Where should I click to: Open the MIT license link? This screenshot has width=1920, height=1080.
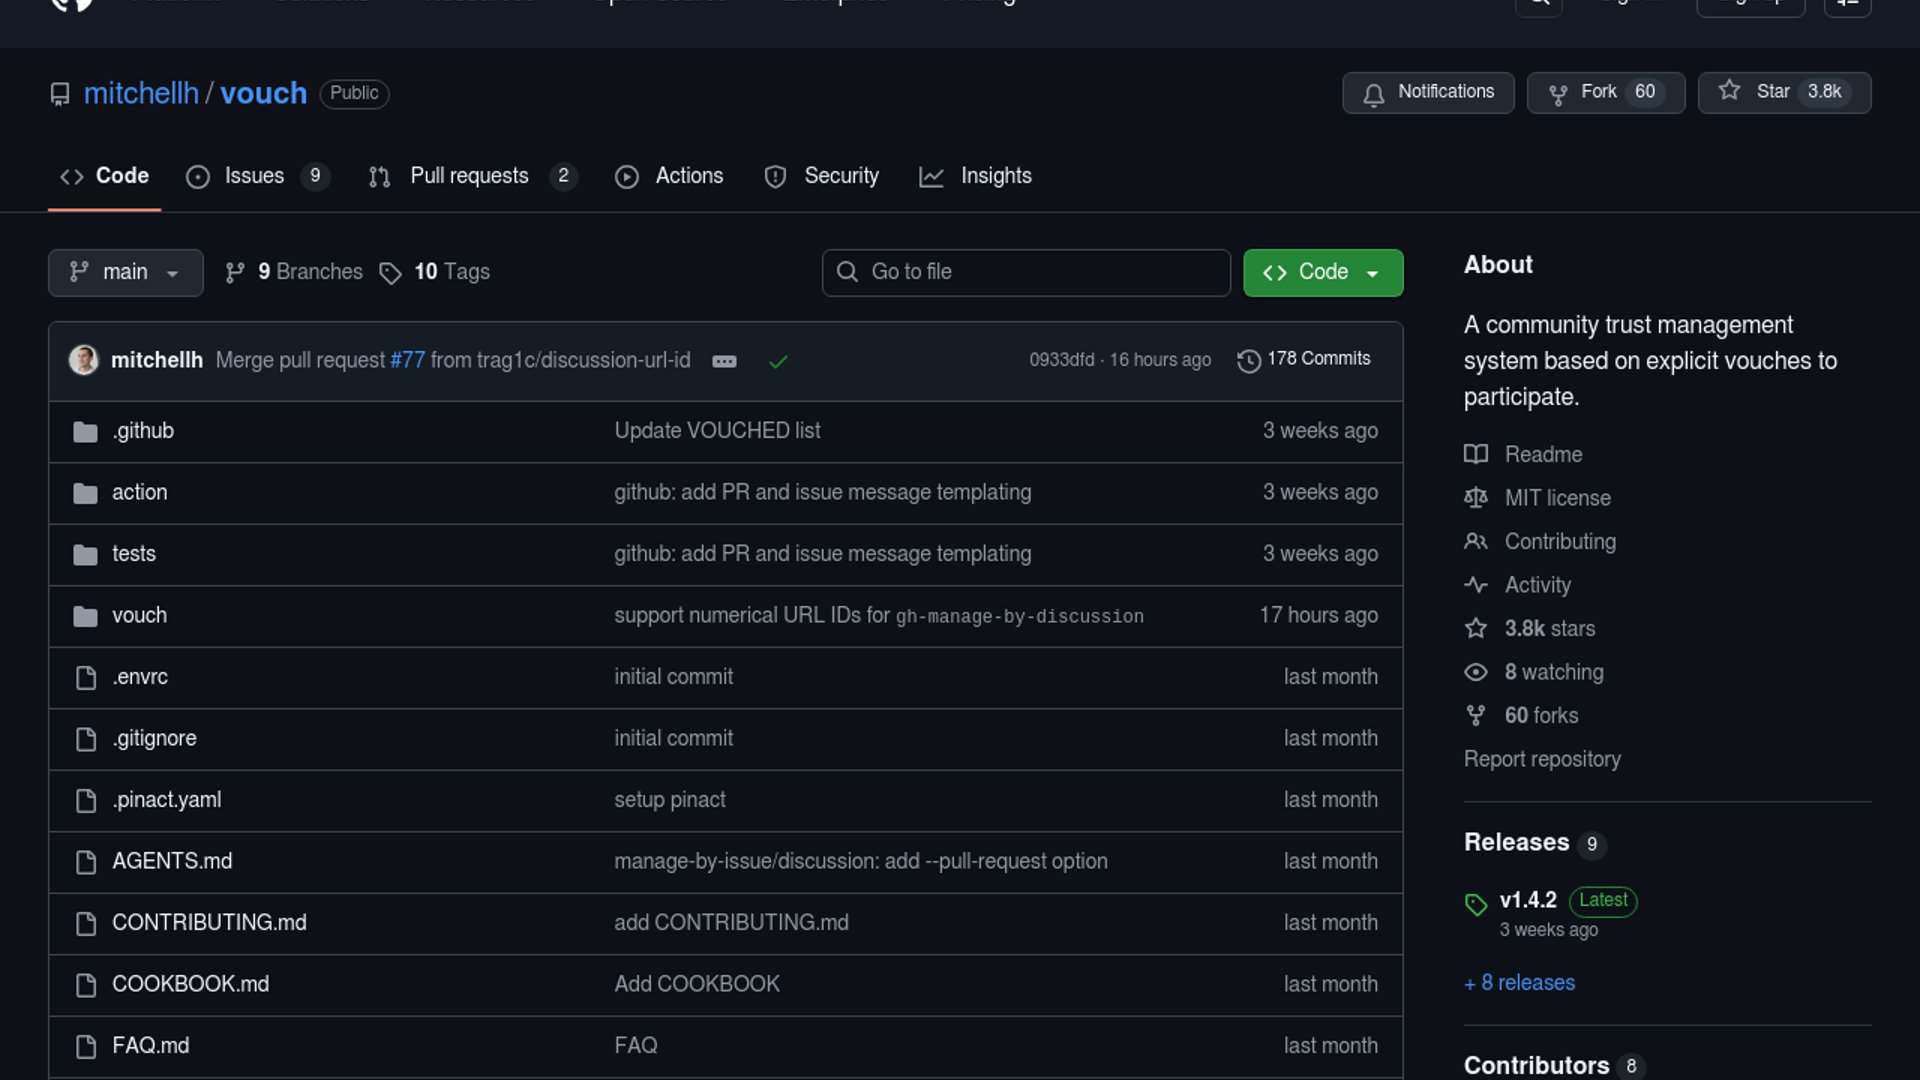click(1557, 498)
